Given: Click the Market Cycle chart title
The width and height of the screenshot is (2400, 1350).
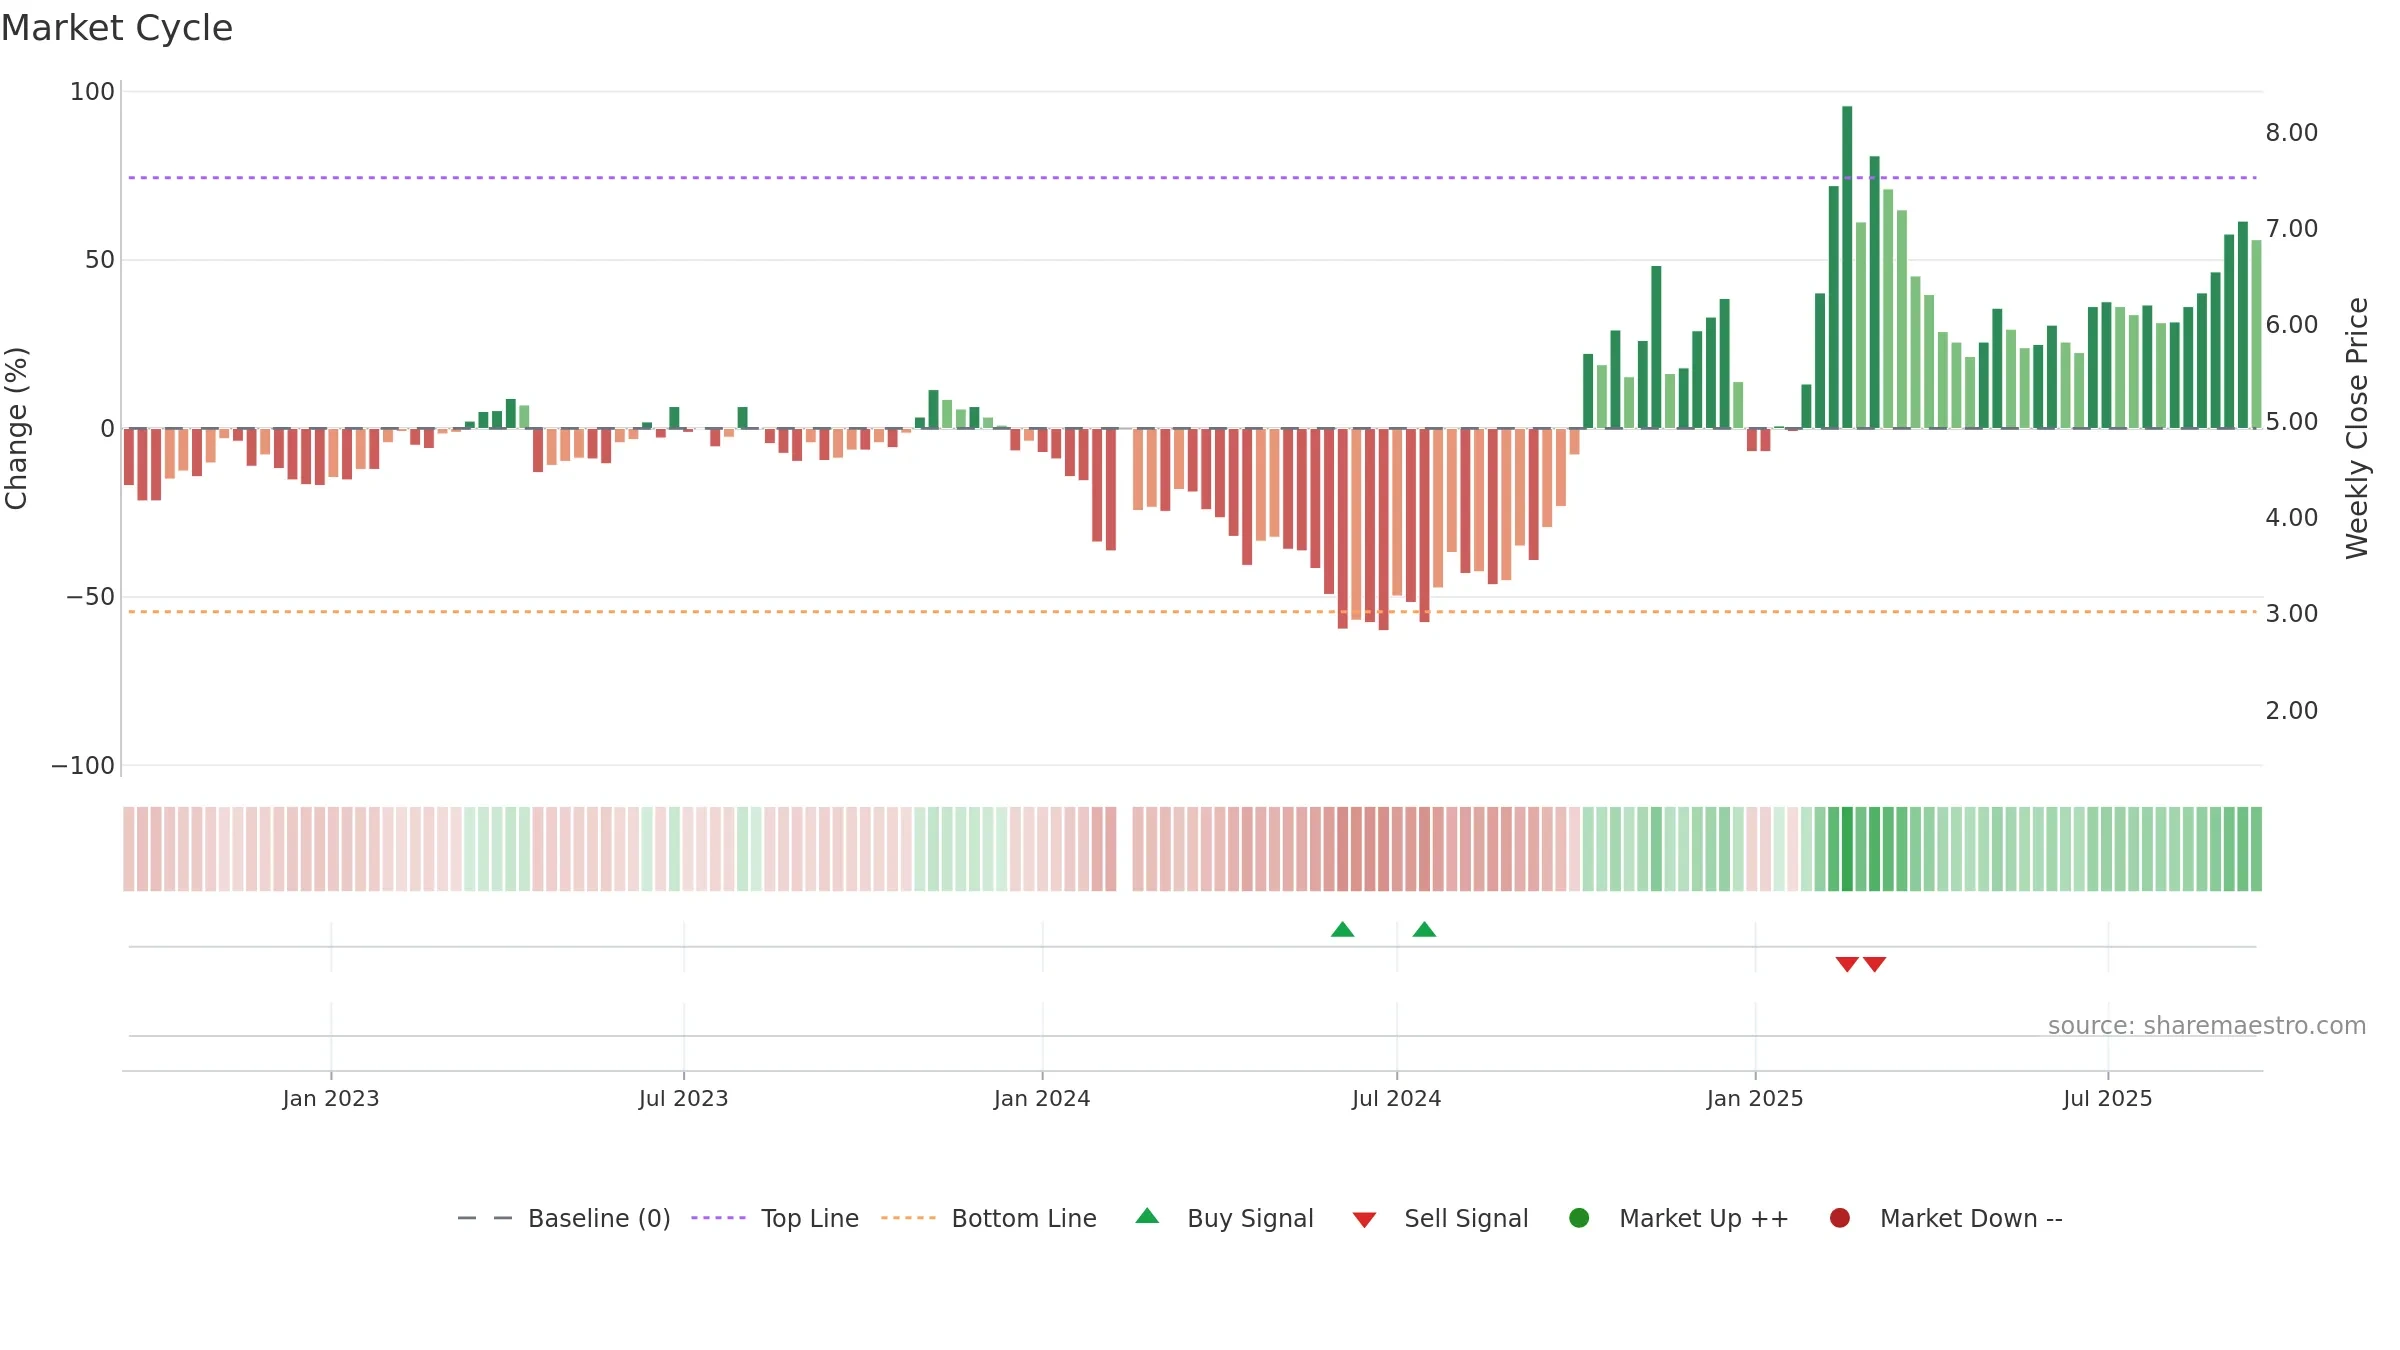Looking at the screenshot, I should tap(117, 28).
